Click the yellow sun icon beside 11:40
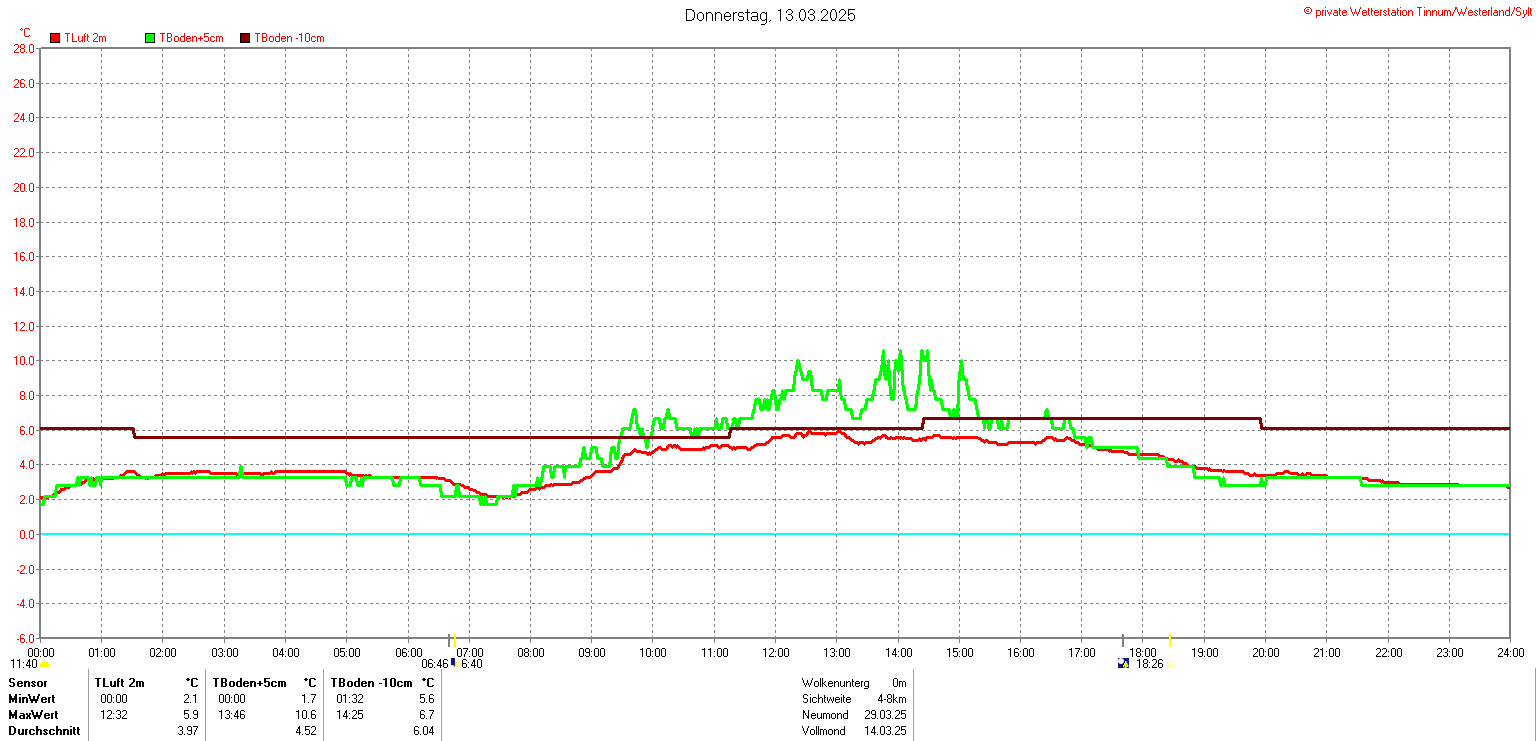1536x741 pixels. point(44,664)
